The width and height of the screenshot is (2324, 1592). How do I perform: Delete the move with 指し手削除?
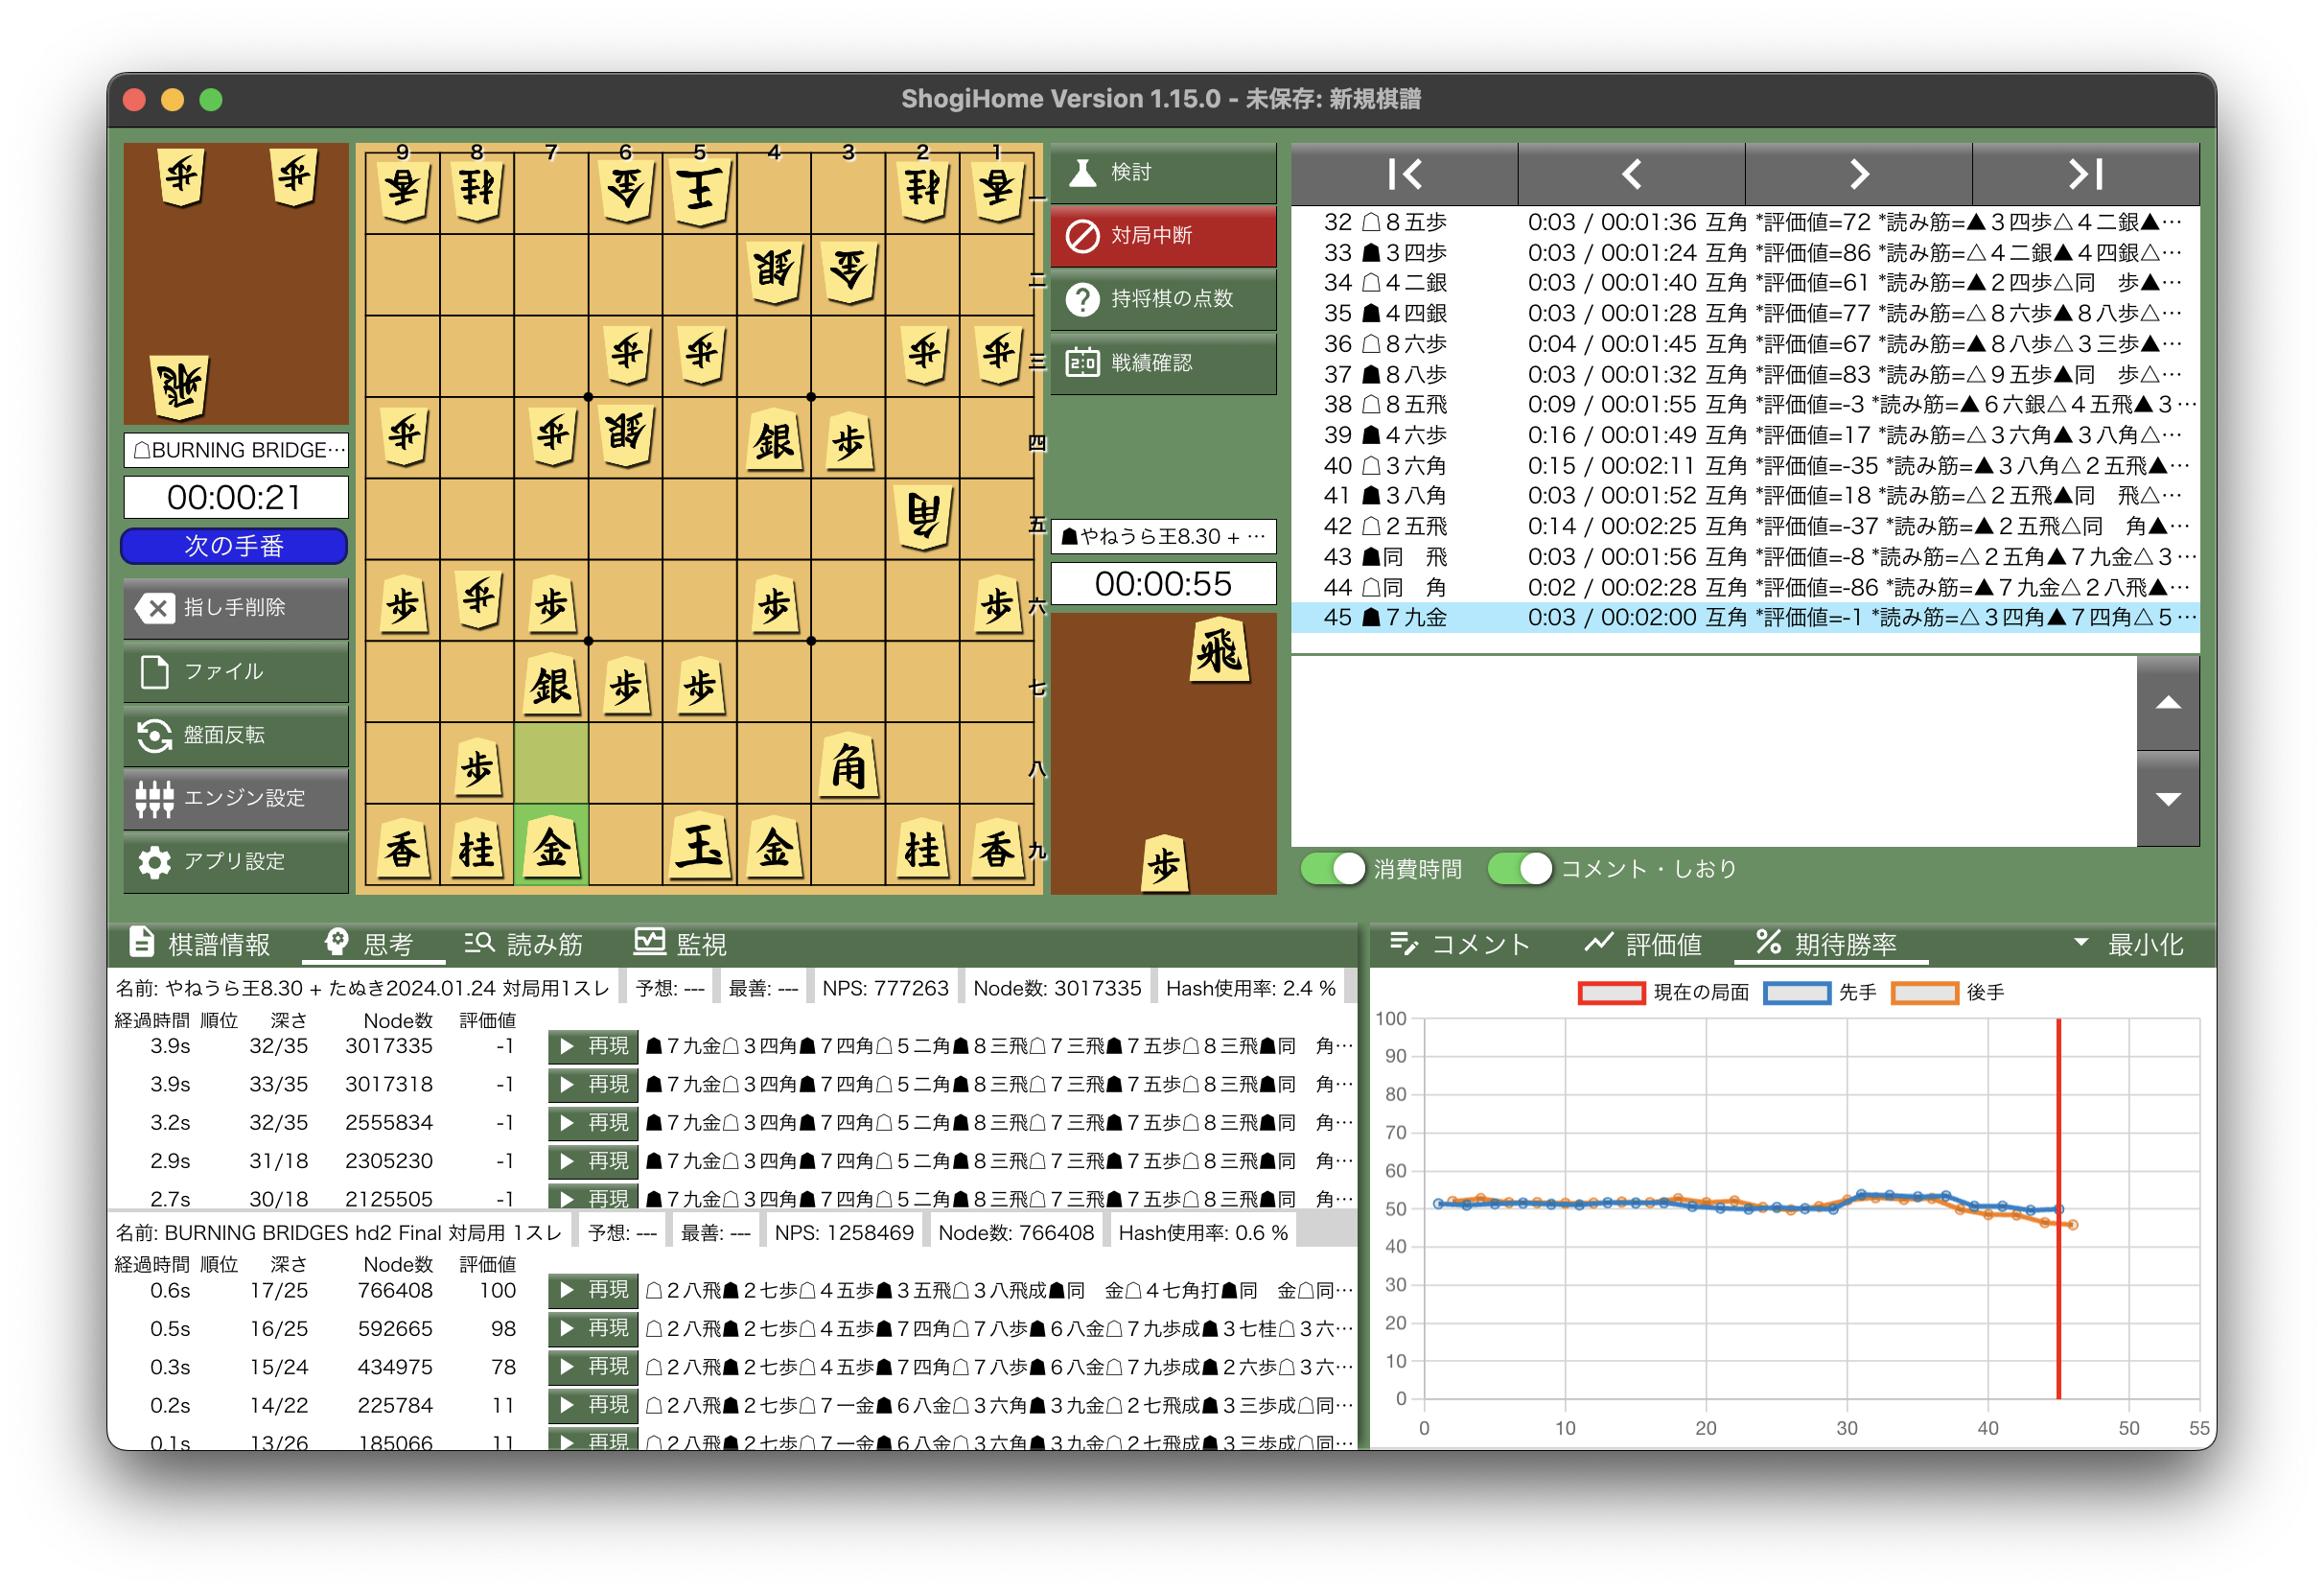236,608
